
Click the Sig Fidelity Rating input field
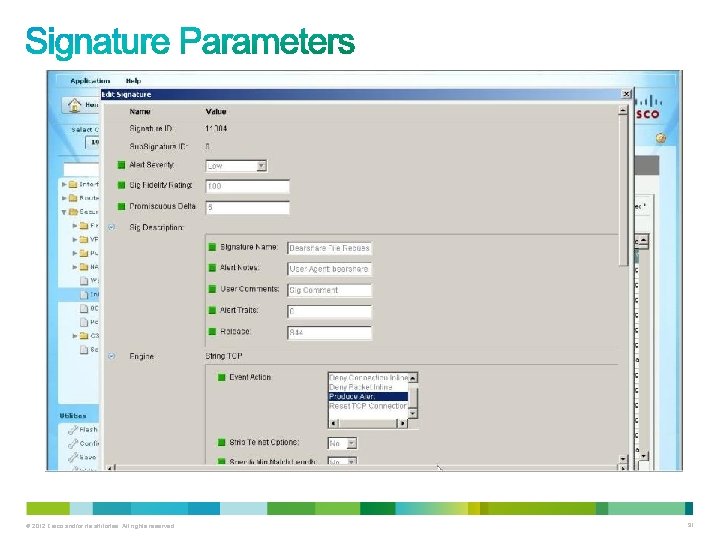point(248,186)
